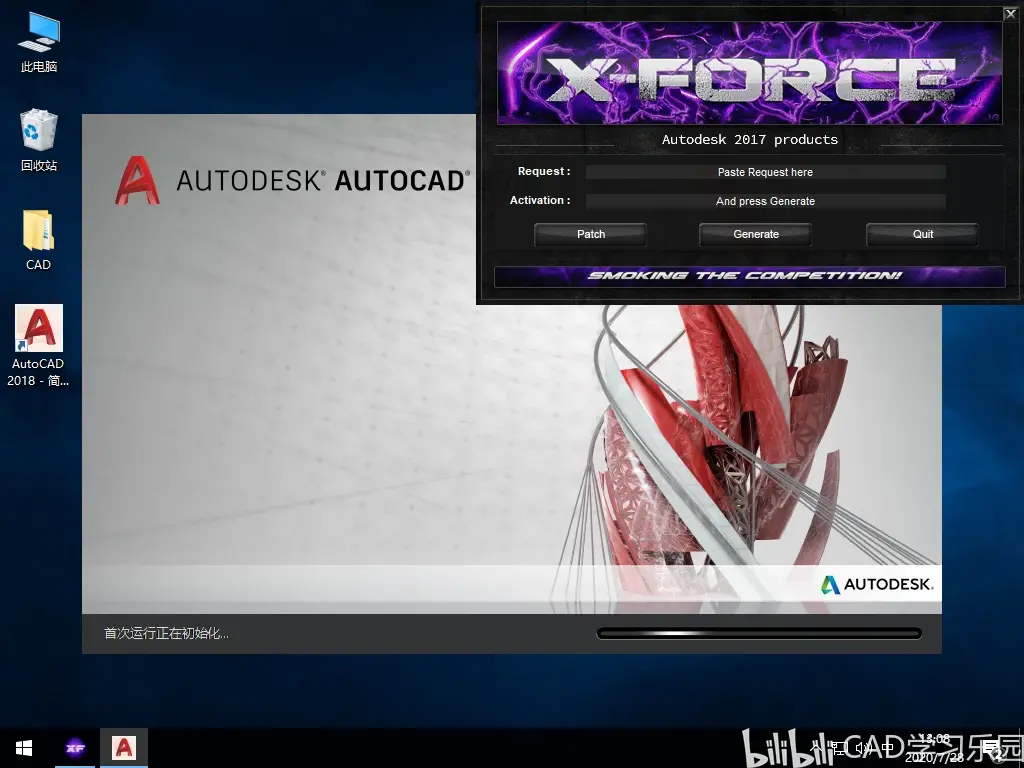Screen dimensions: 1024x768
Task: Open the Windows Start menu
Action: pos(24,748)
